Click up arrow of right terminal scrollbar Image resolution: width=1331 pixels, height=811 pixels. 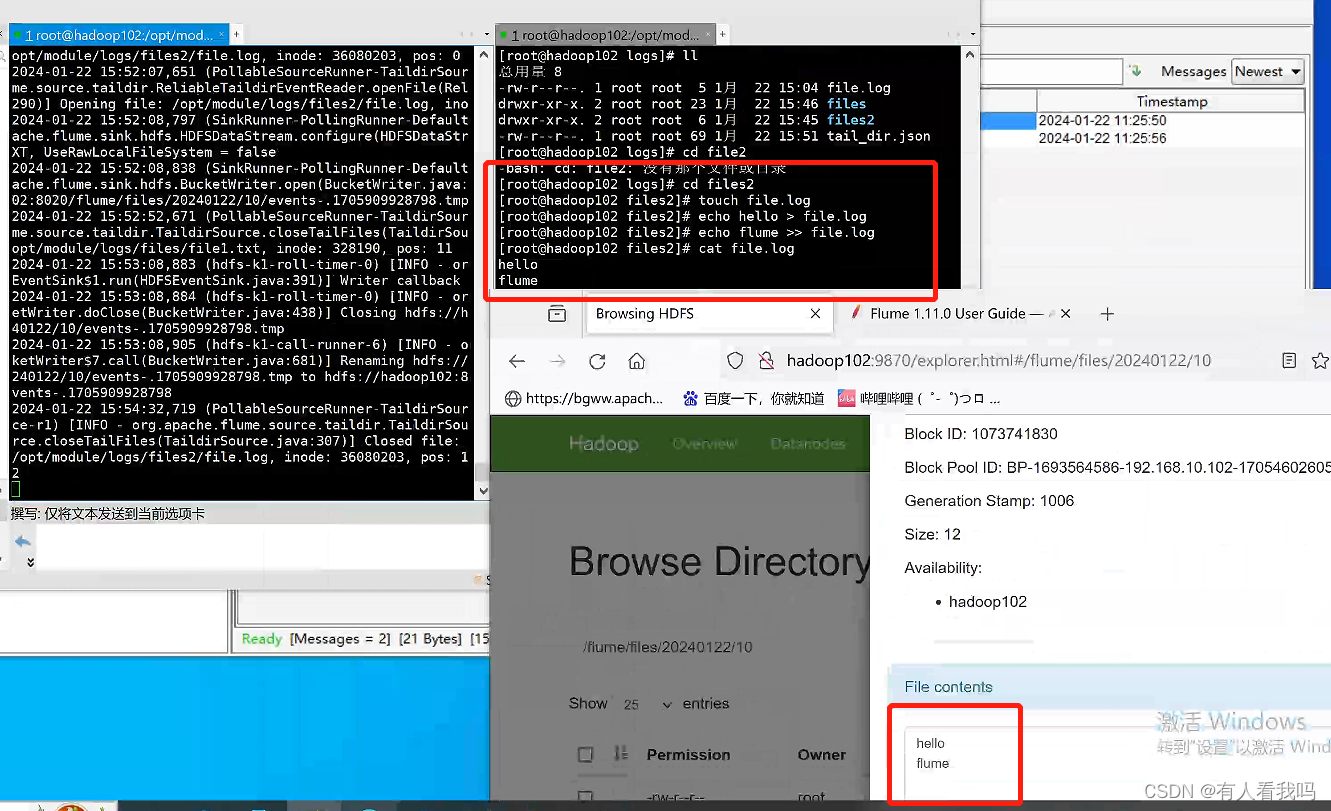[969, 54]
